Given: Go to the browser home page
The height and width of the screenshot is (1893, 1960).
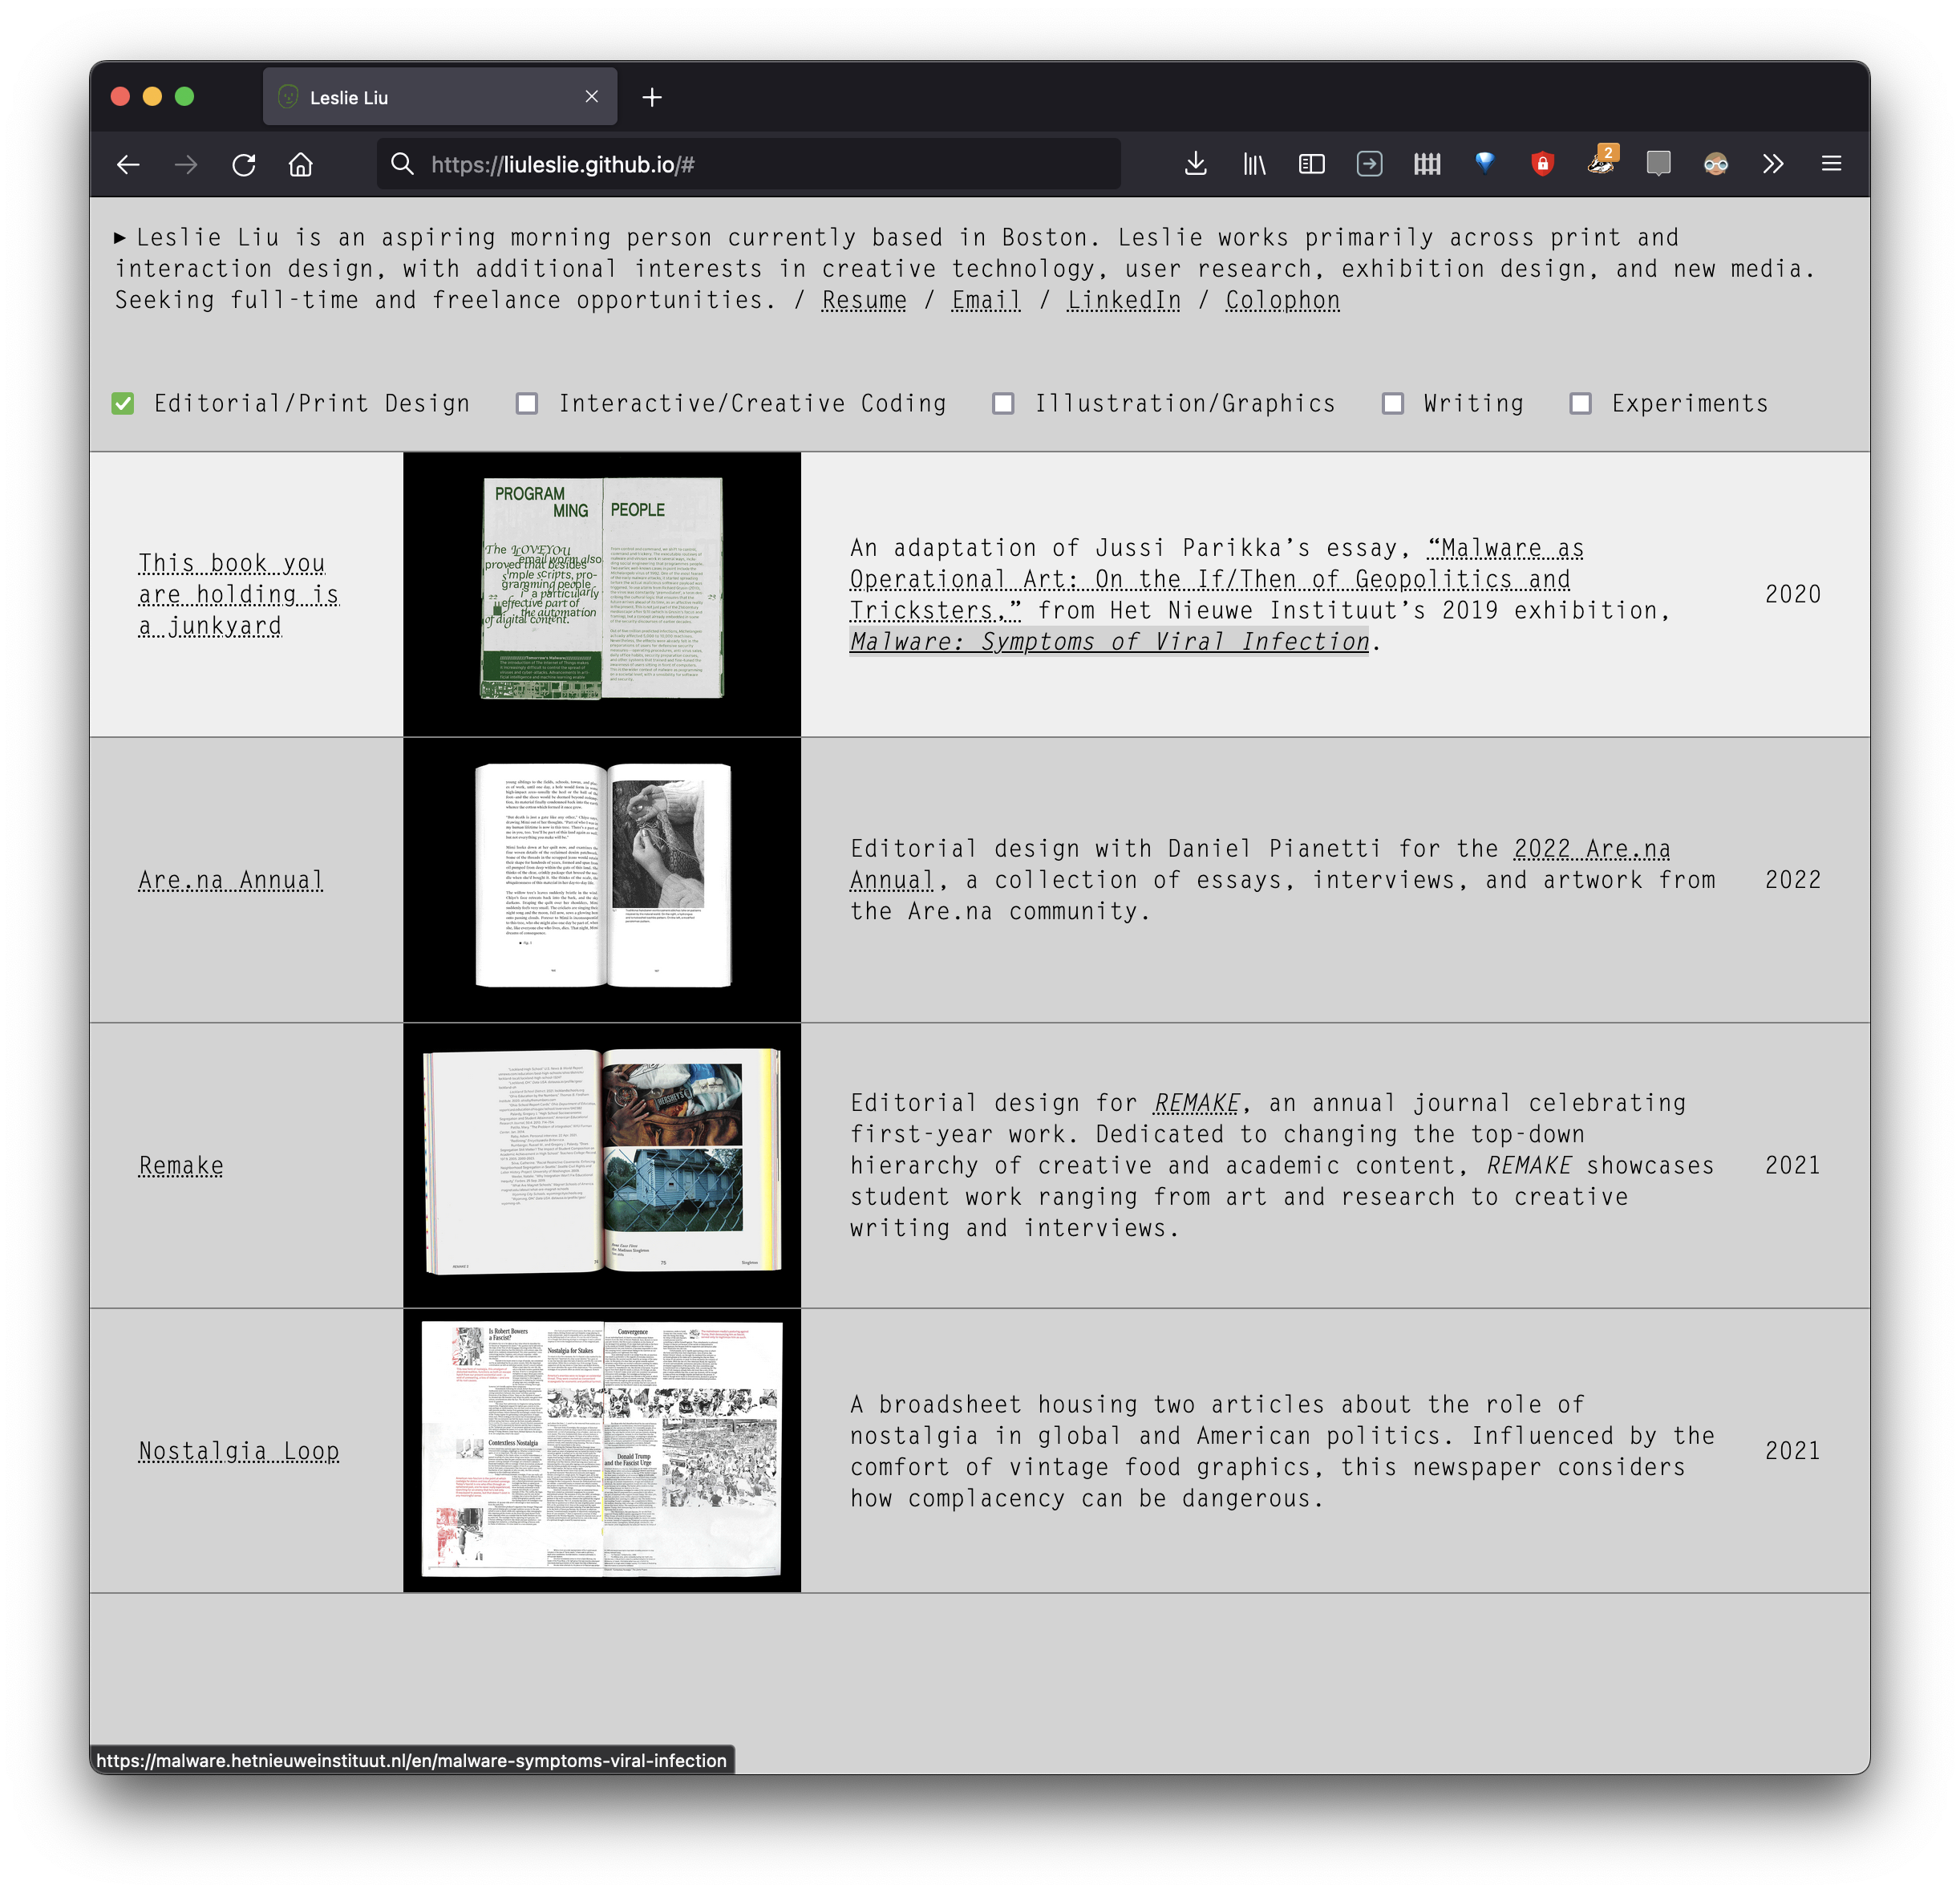Looking at the screenshot, I should (301, 164).
